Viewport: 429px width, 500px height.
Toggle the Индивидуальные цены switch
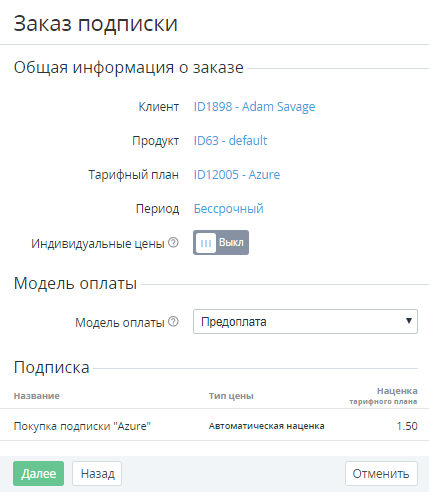(221, 243)
